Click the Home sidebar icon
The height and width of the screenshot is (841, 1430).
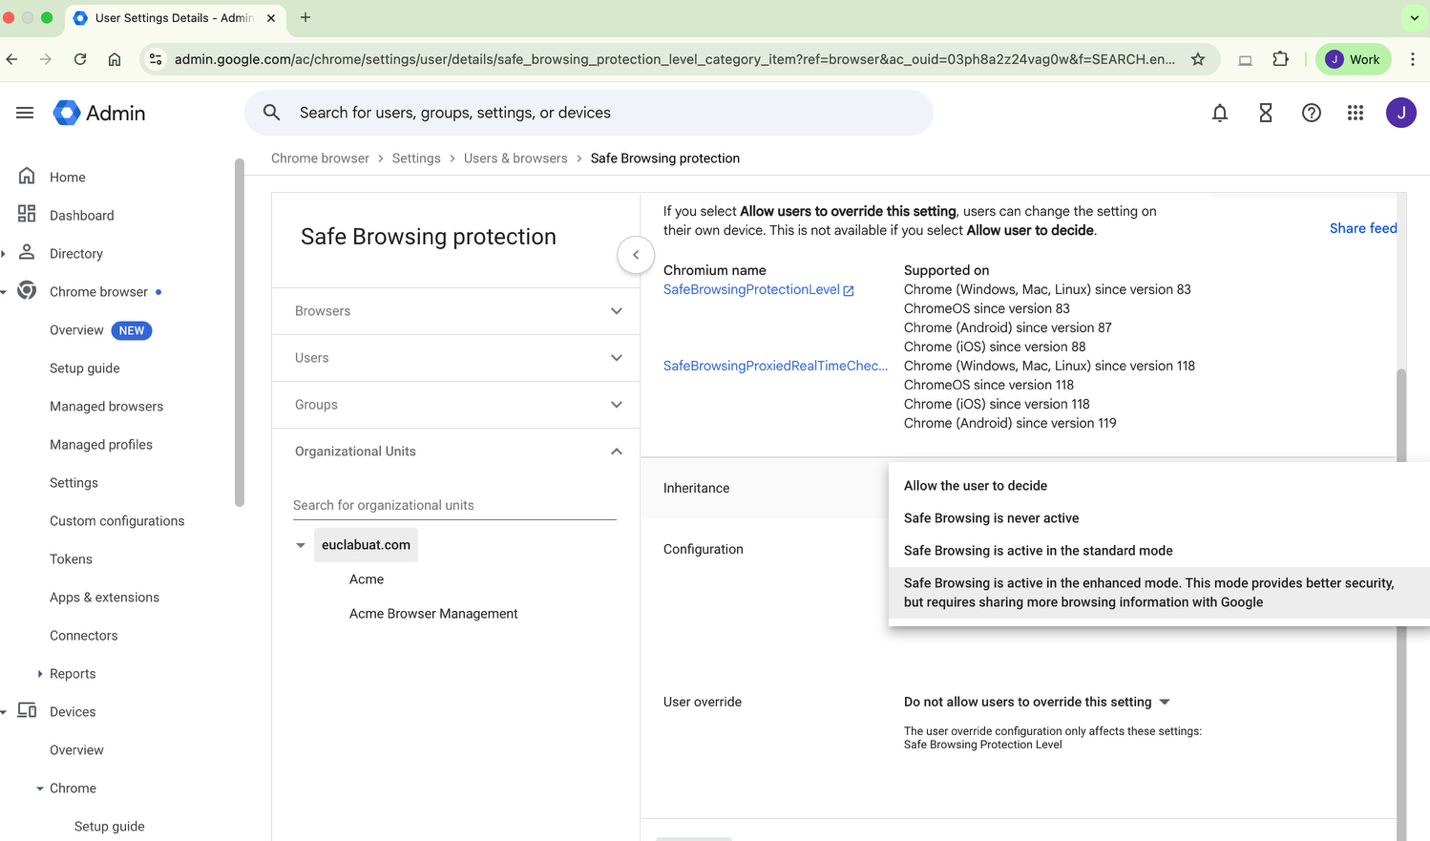(x=27, y=176)
